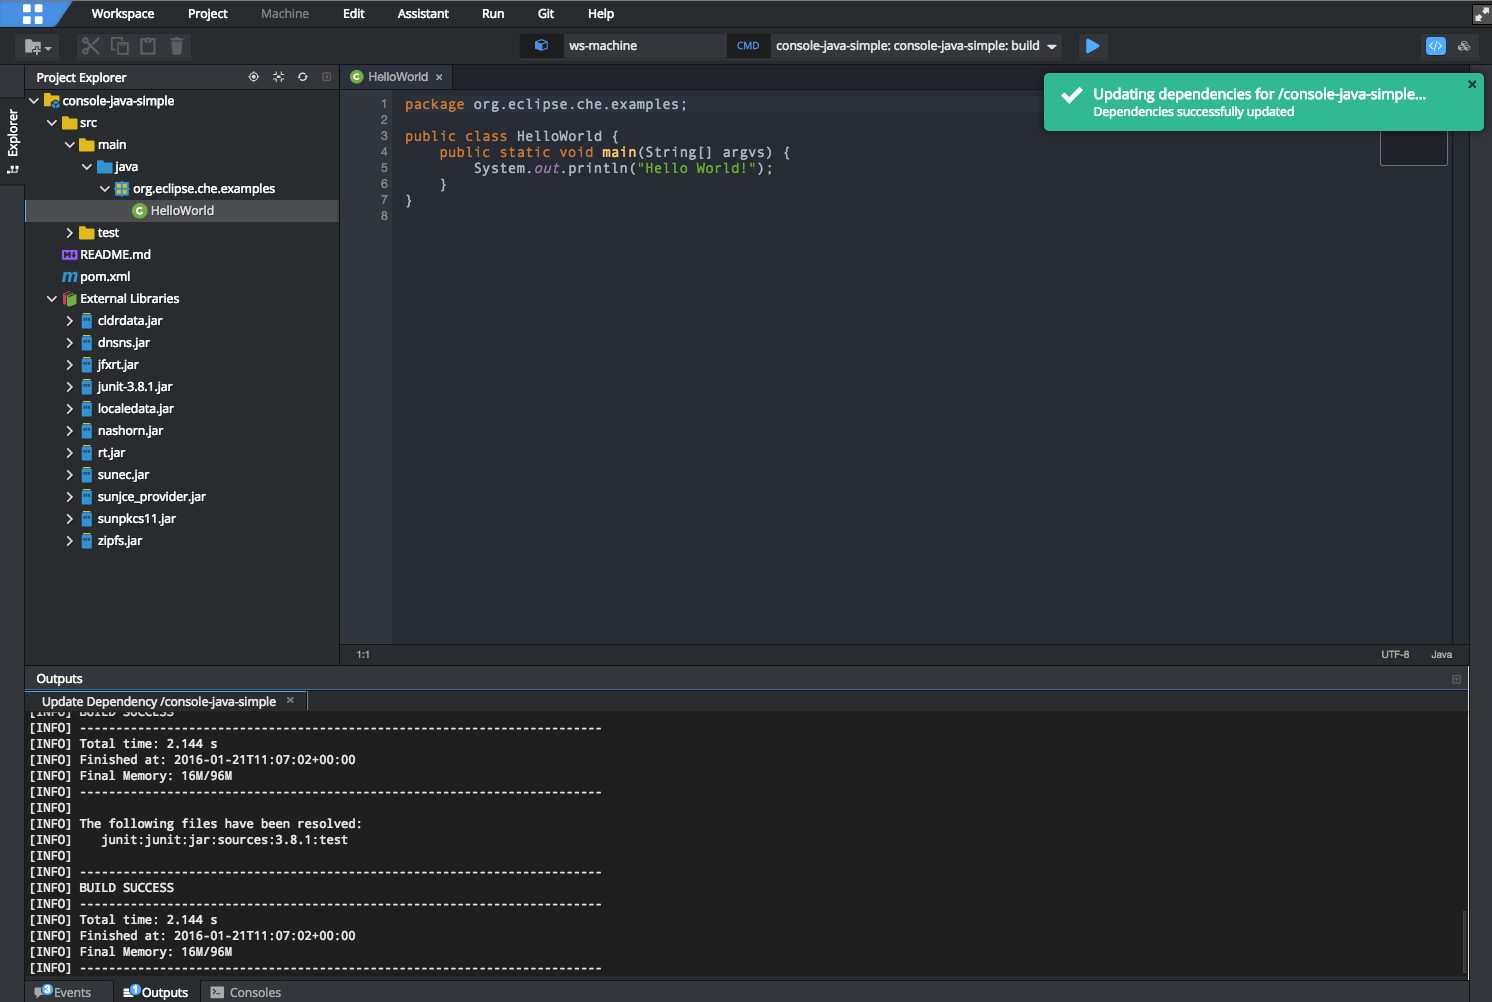Dismiss the dependencies updated notification
This screenshot has width=1492, height=1002.
tap(1471, 84)
